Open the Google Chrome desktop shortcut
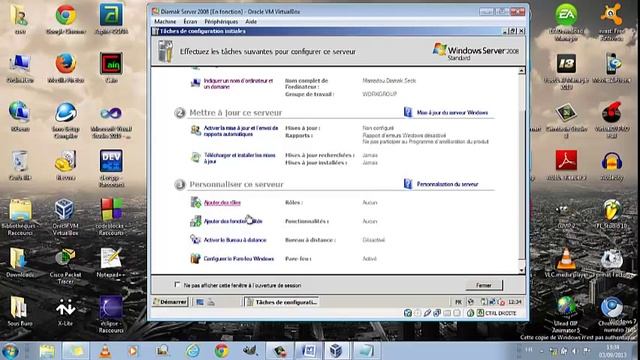 pyautogui.click(x=66, y=19)
